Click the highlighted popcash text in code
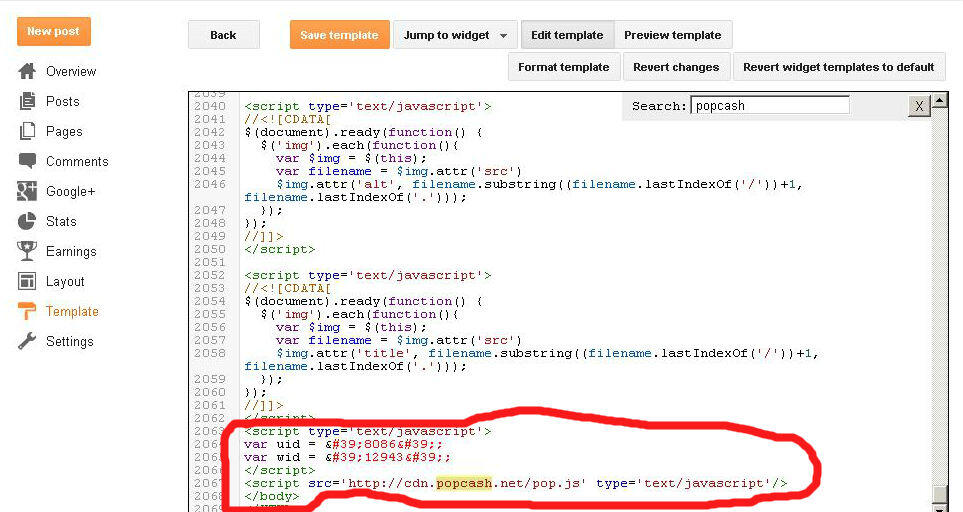This screenshot has width=963, height=512. pos(464,483)
